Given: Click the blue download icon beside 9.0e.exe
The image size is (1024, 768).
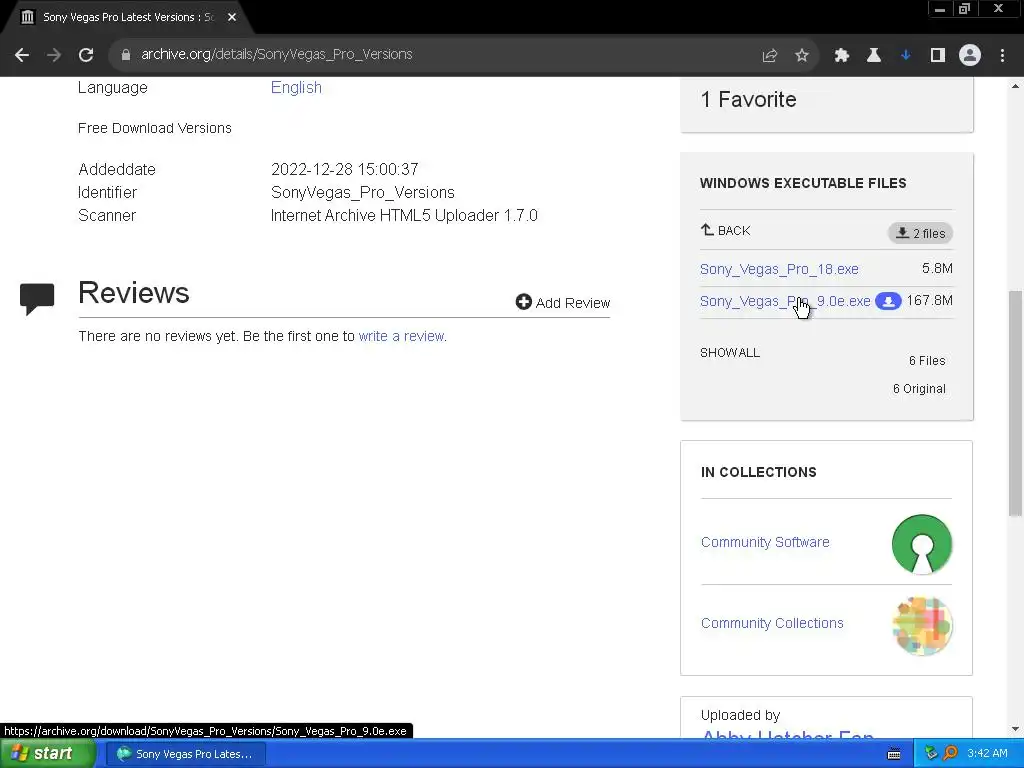Looking at the screenshot, I should pos(888,301).
